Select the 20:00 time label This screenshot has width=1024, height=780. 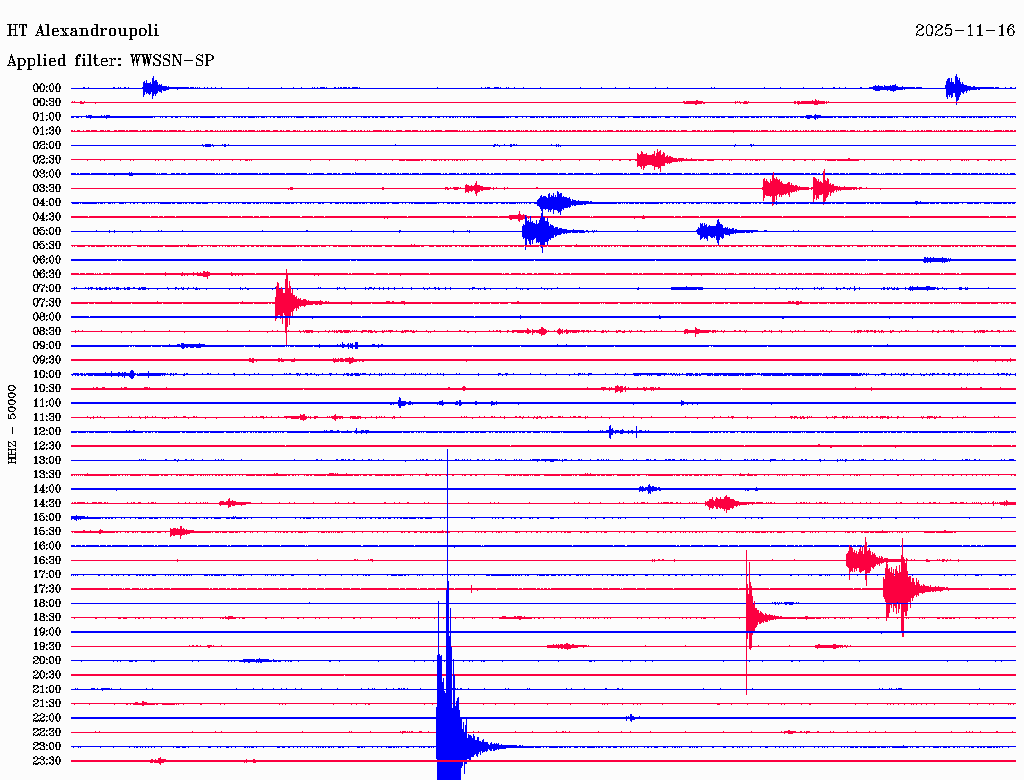(47, 660)
